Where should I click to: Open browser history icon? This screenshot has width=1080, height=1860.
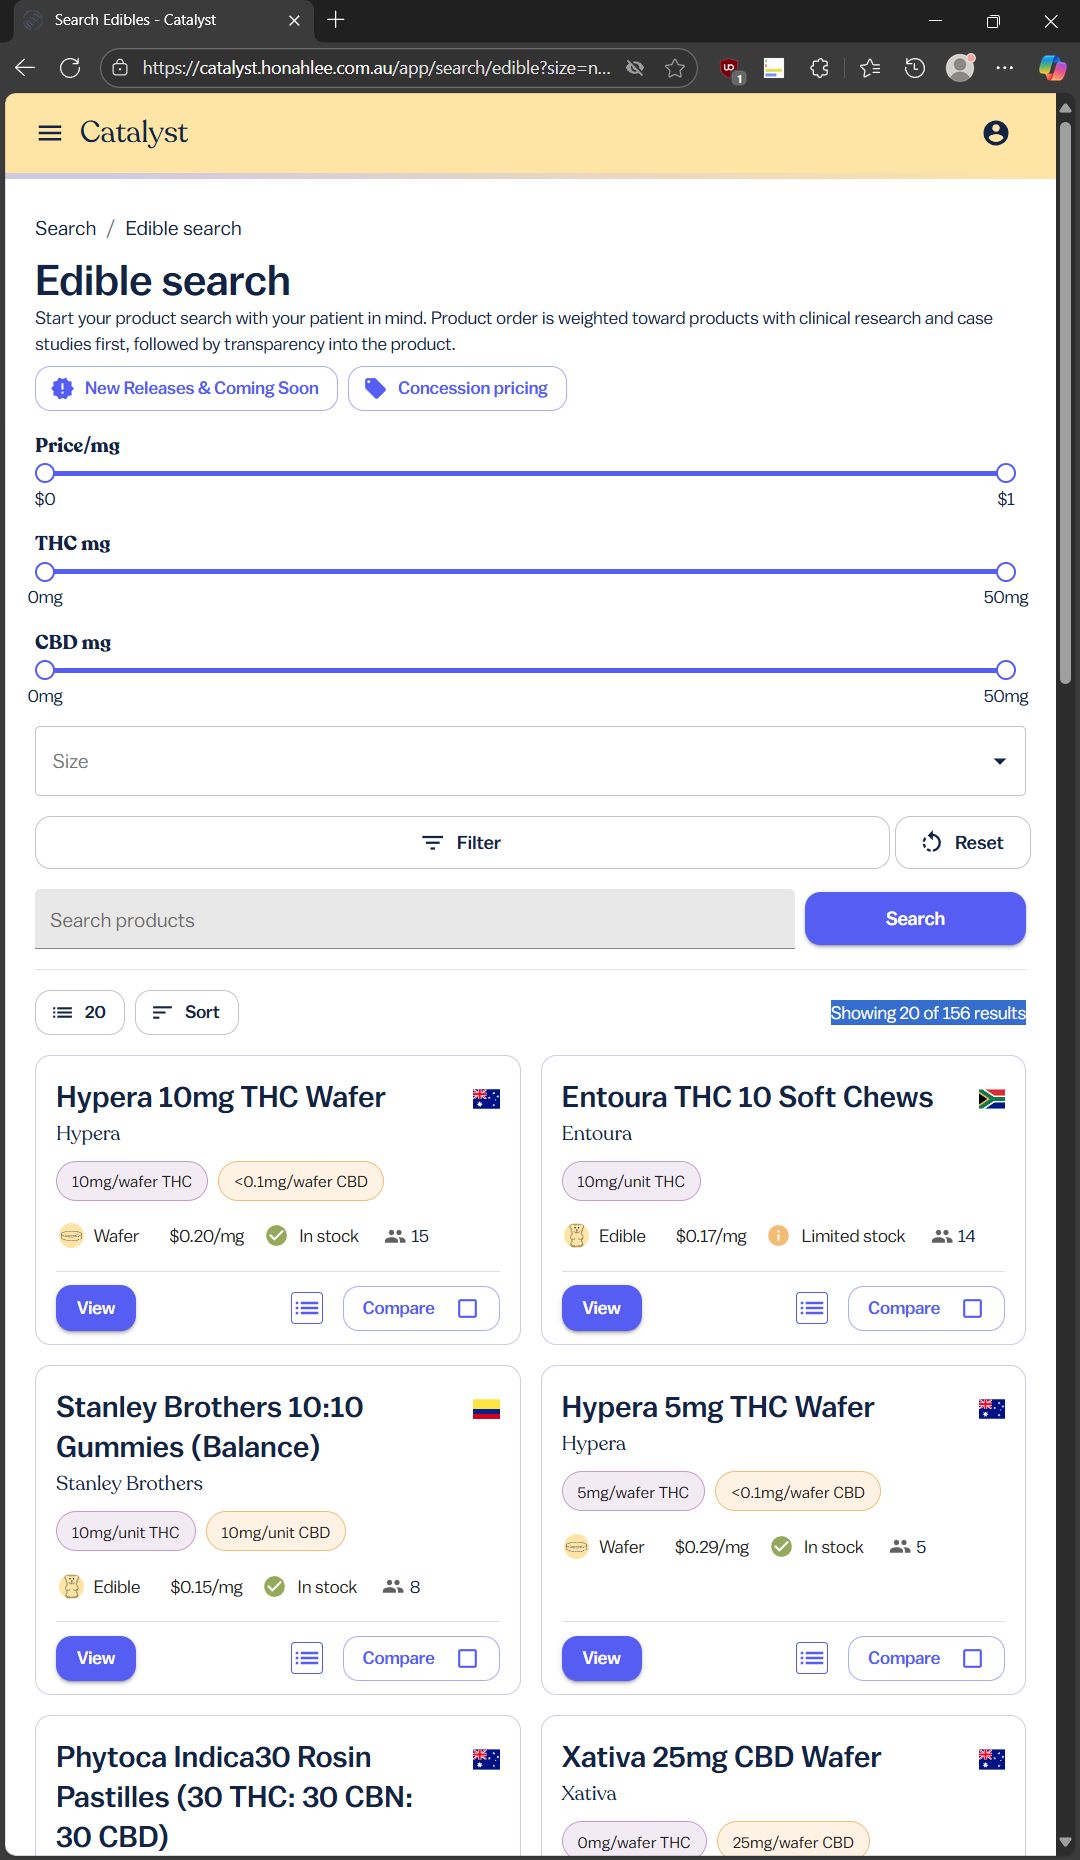(x=914, y=68)
